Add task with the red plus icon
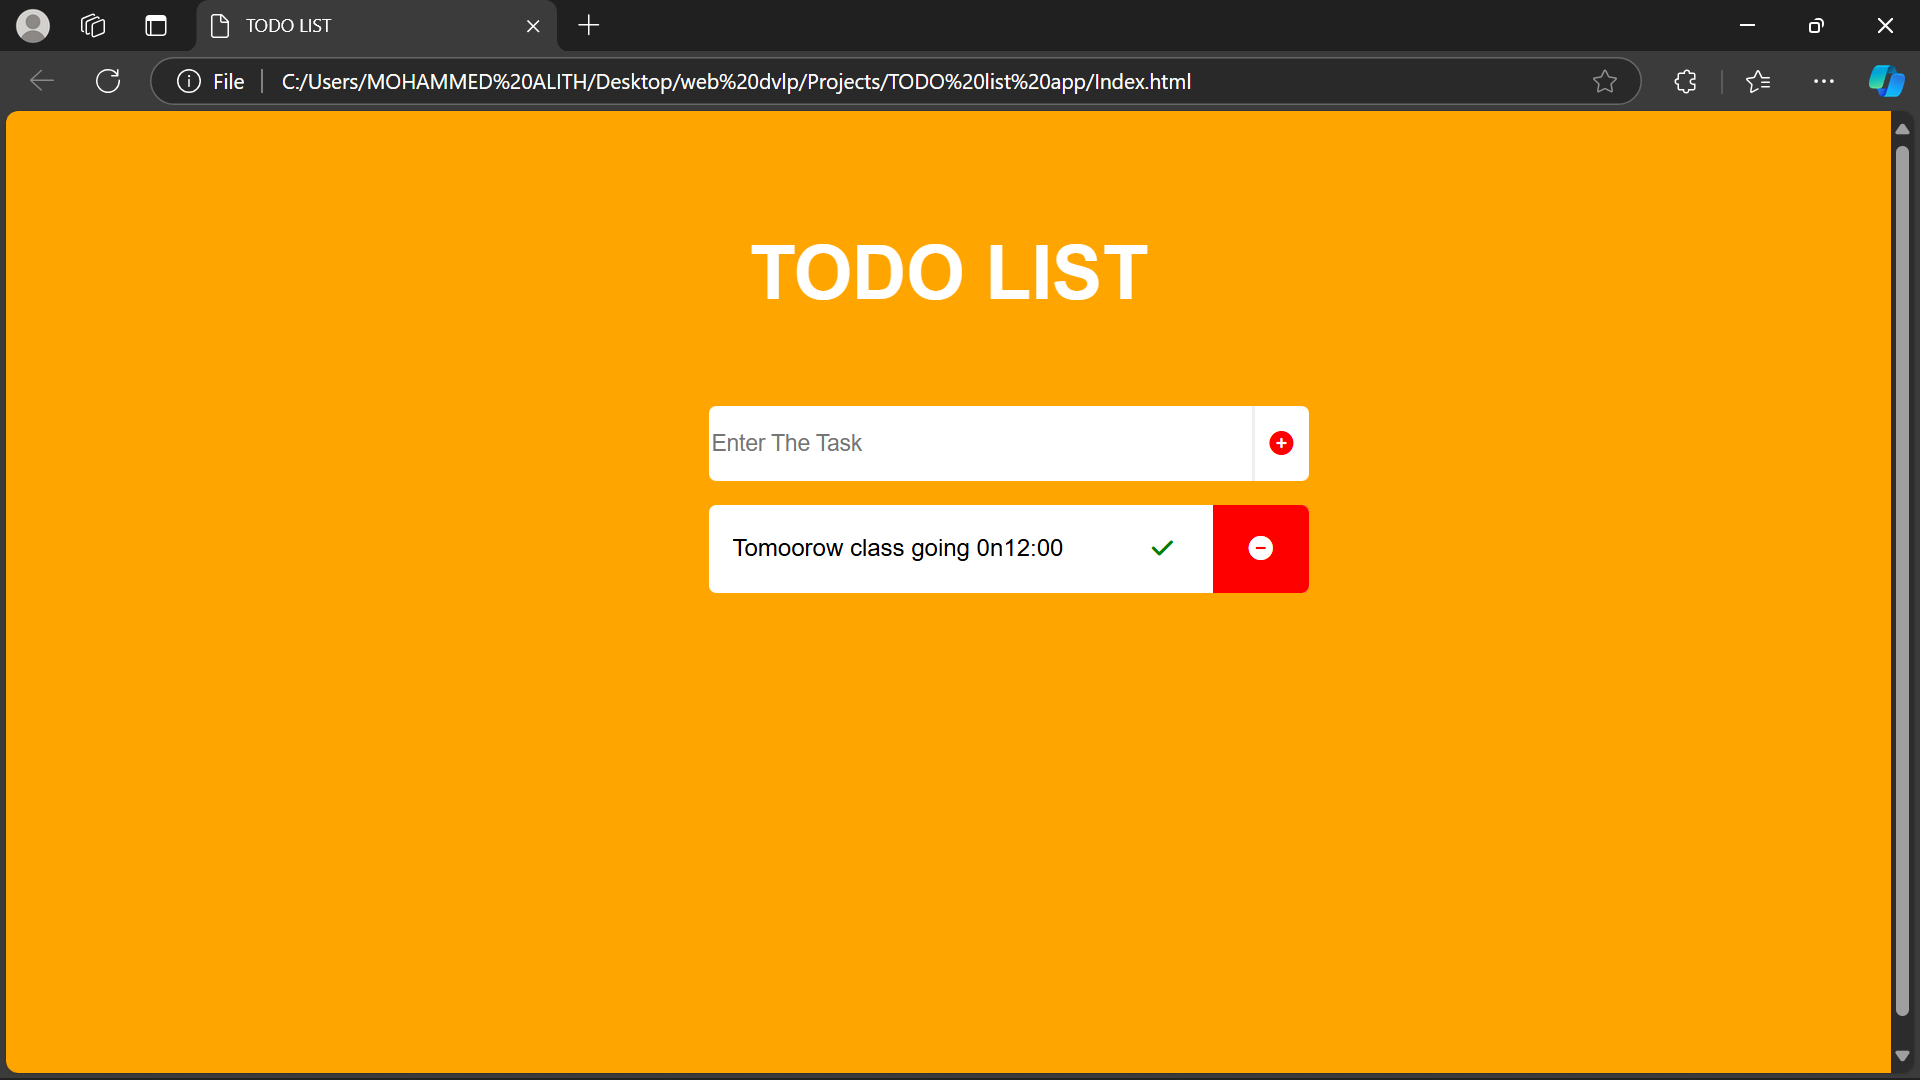This screenshot has width=1920, height=1080. (1281, 443)
